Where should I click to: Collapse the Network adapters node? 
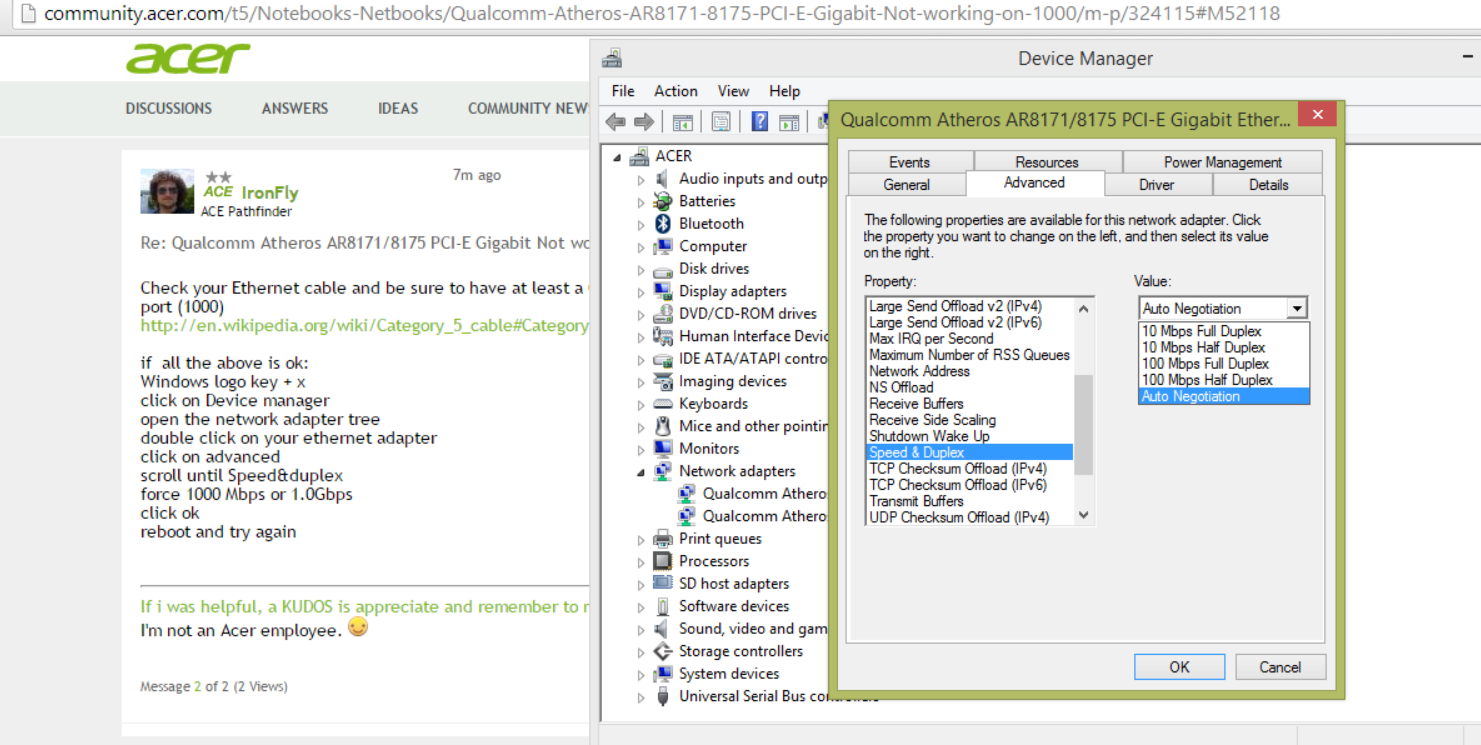click(641, 472)
